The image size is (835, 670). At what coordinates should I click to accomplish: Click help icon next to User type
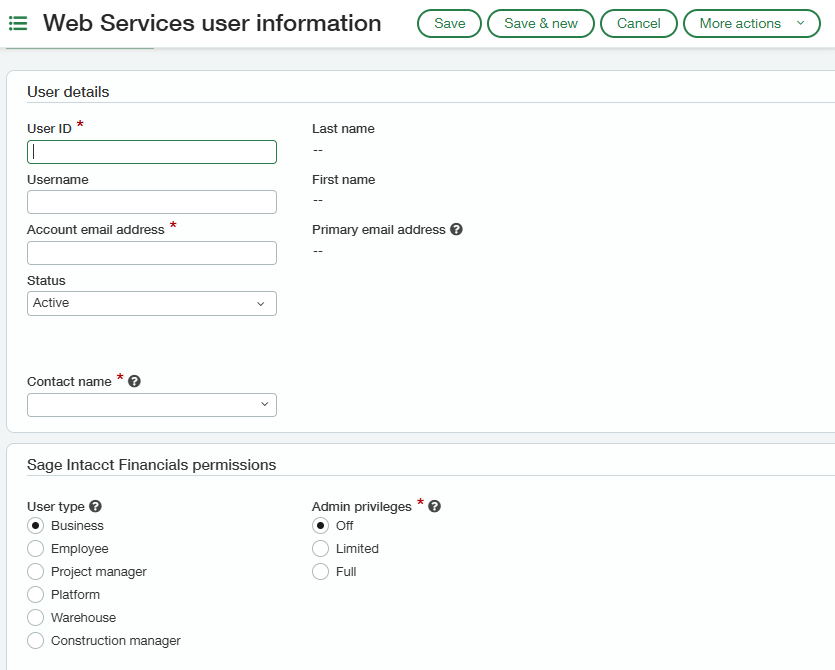95,506
